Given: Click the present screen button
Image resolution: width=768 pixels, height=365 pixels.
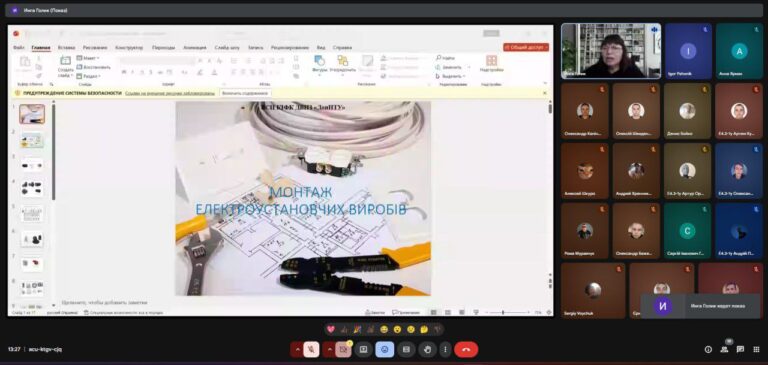Looking at the screenshot, I should (x=363, y=349).
